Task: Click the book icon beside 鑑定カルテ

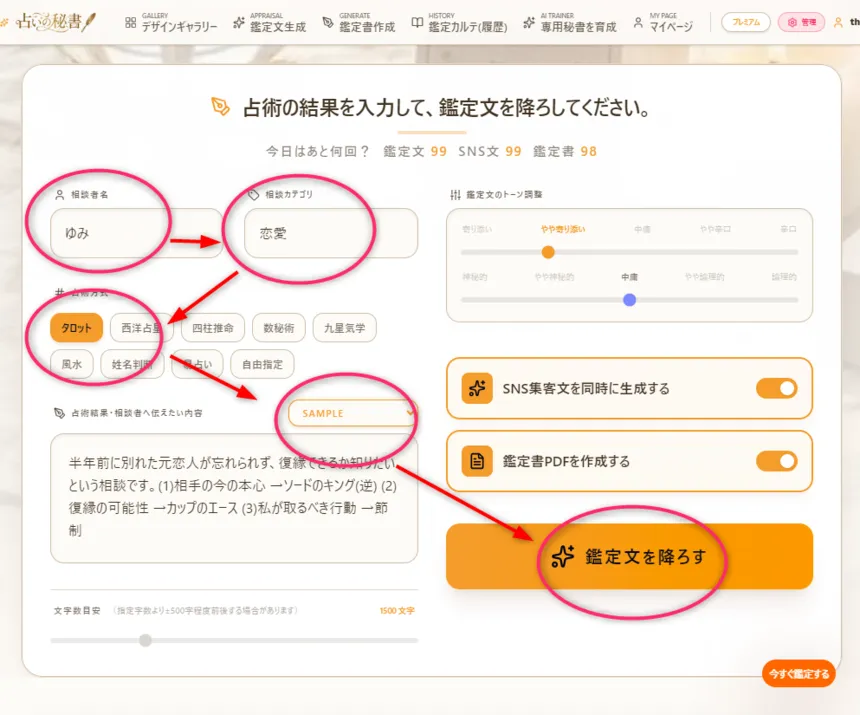Action: [417, 22]
